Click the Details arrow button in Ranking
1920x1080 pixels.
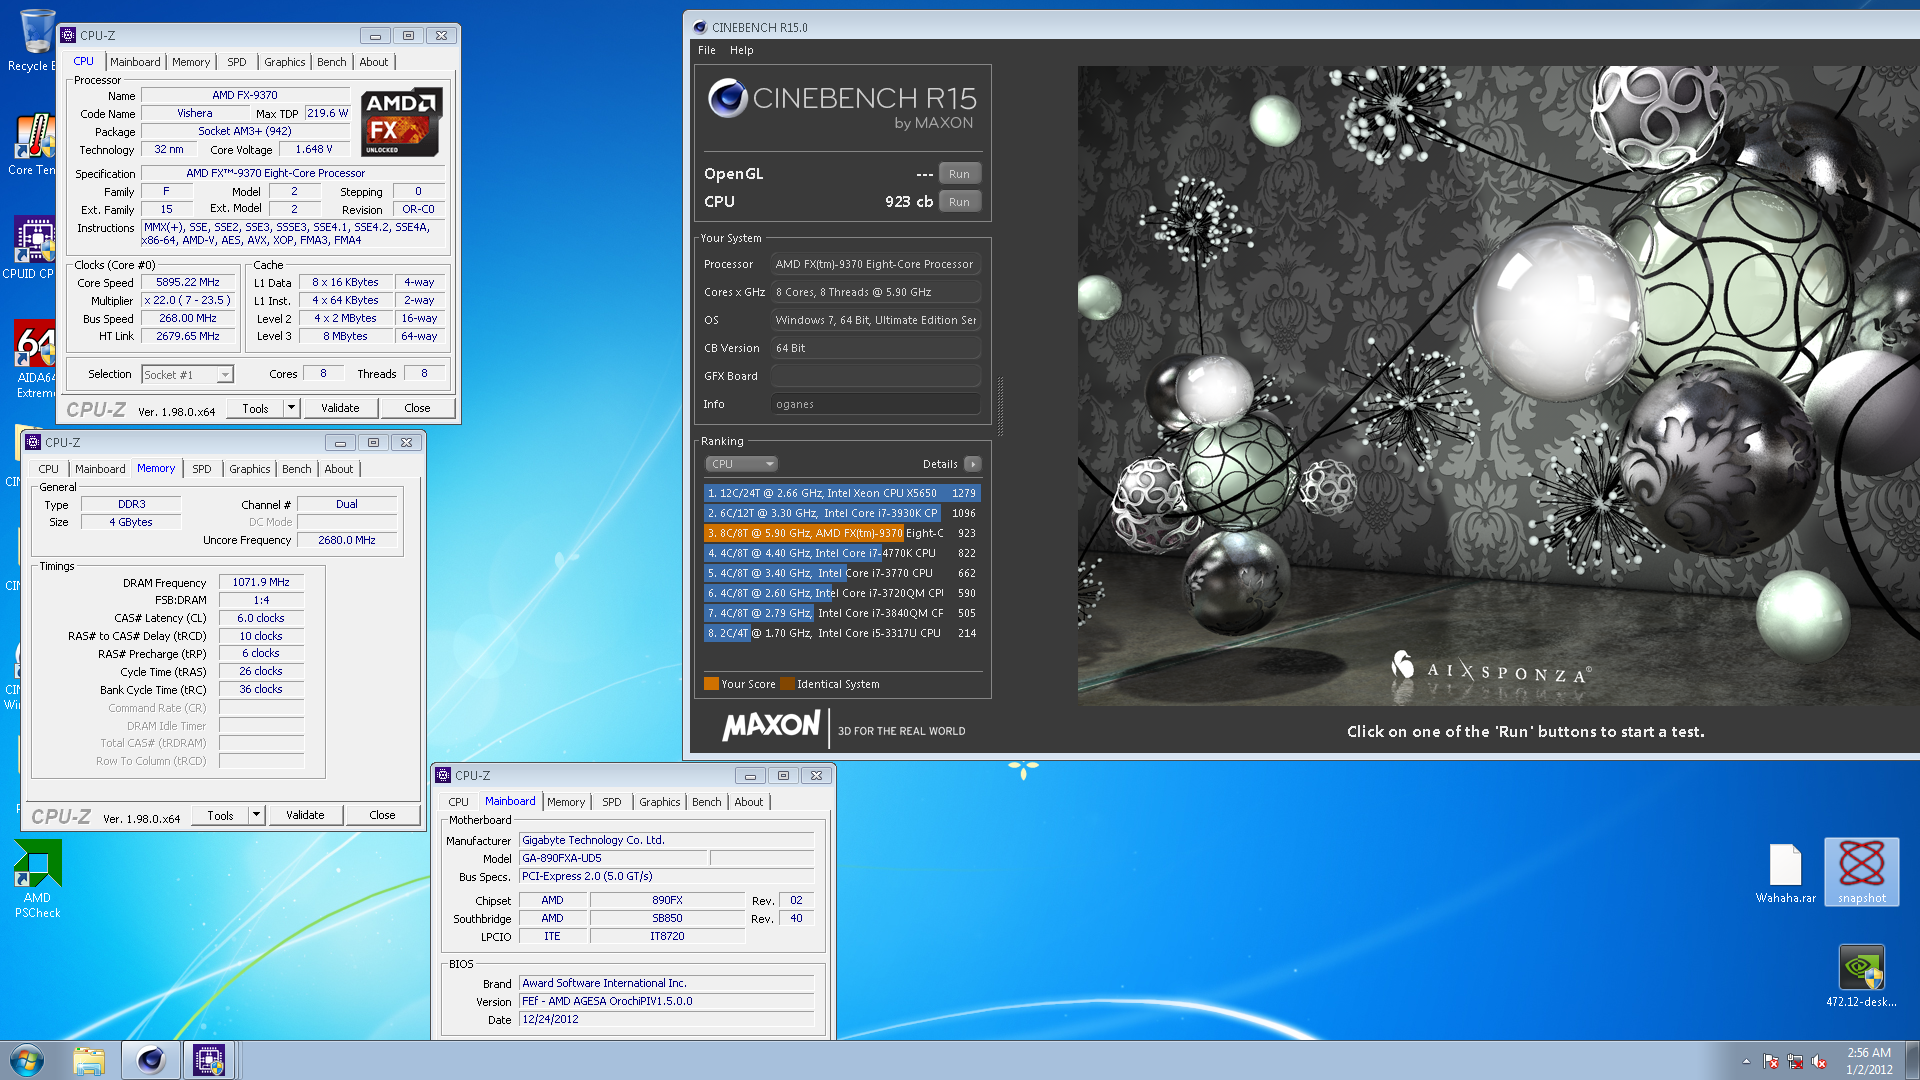coord(972,464)
